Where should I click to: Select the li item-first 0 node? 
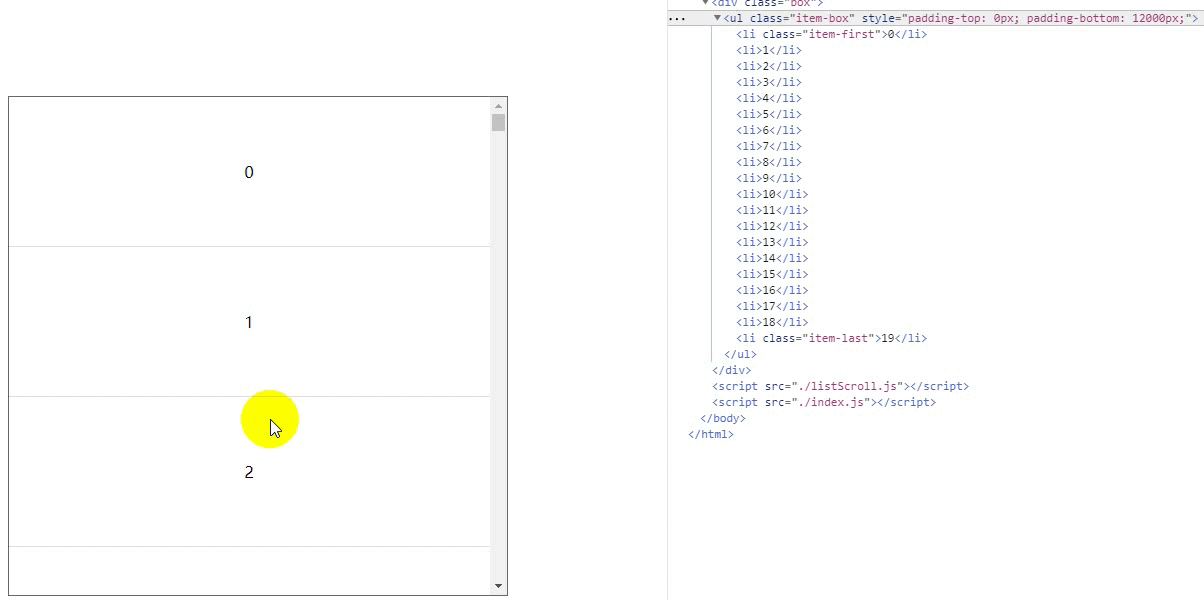[x=831, y=34]
